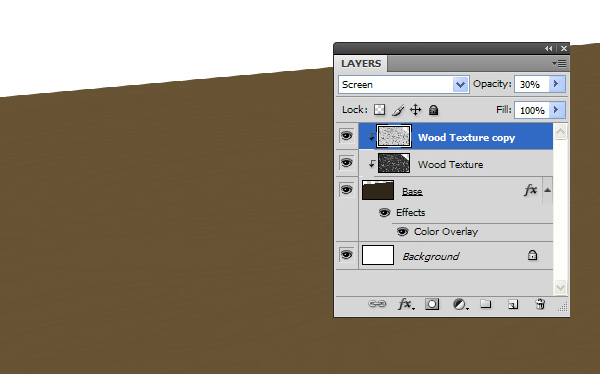Click the Base layer thumbnail

pyautogui.click(x=378, y=190)
